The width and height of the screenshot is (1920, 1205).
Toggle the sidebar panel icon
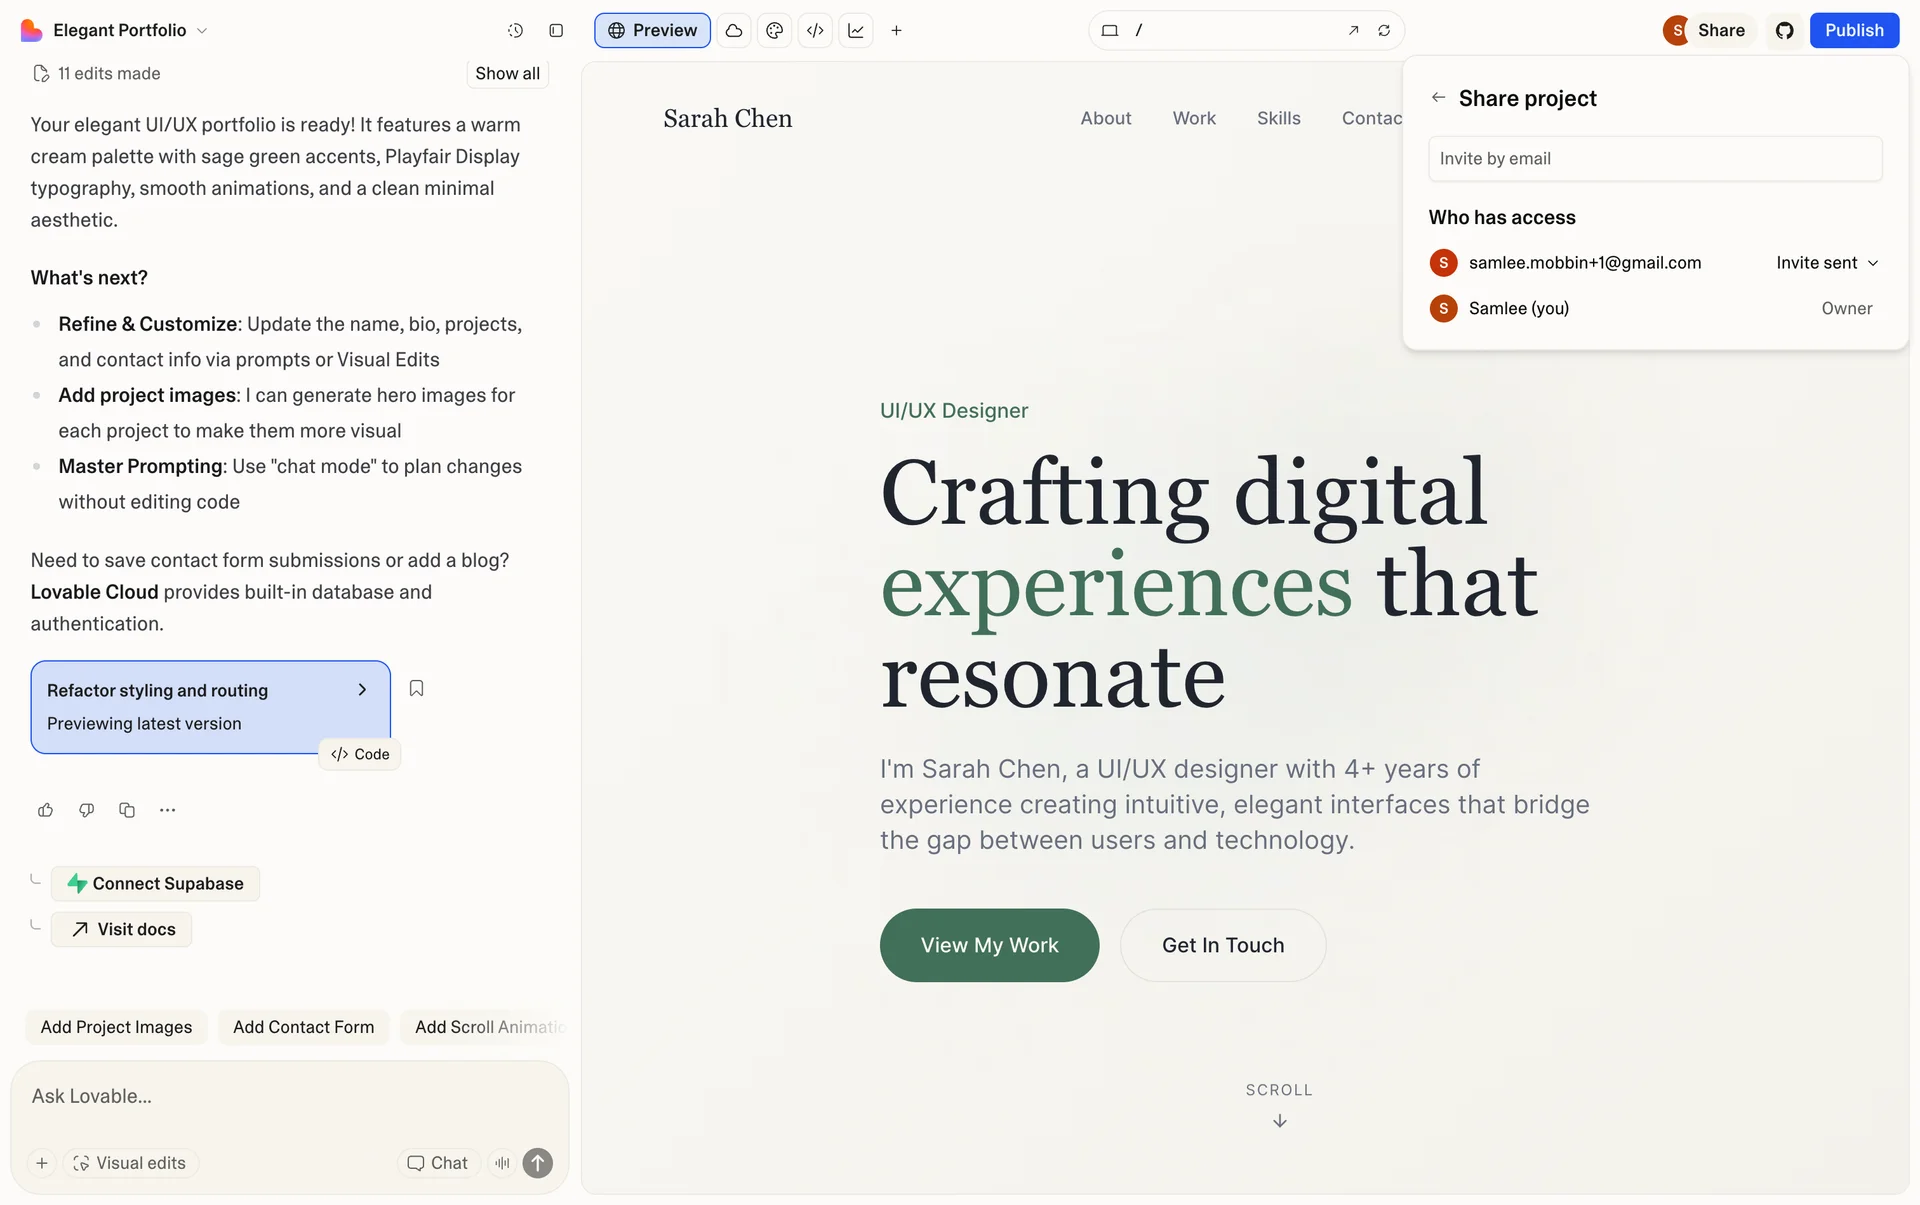556,30
